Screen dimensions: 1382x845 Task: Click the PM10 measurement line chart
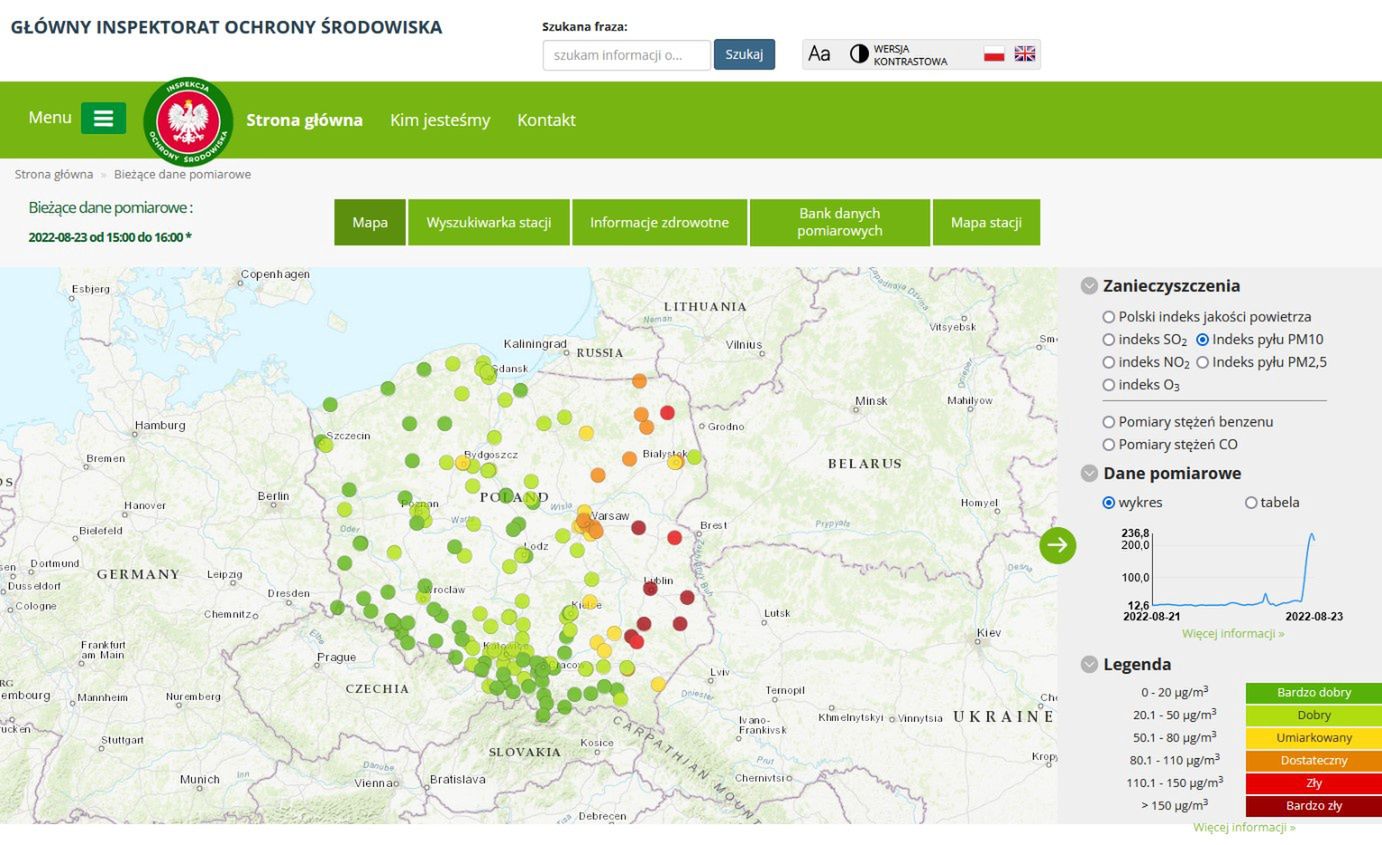[x=1234, y=569]
